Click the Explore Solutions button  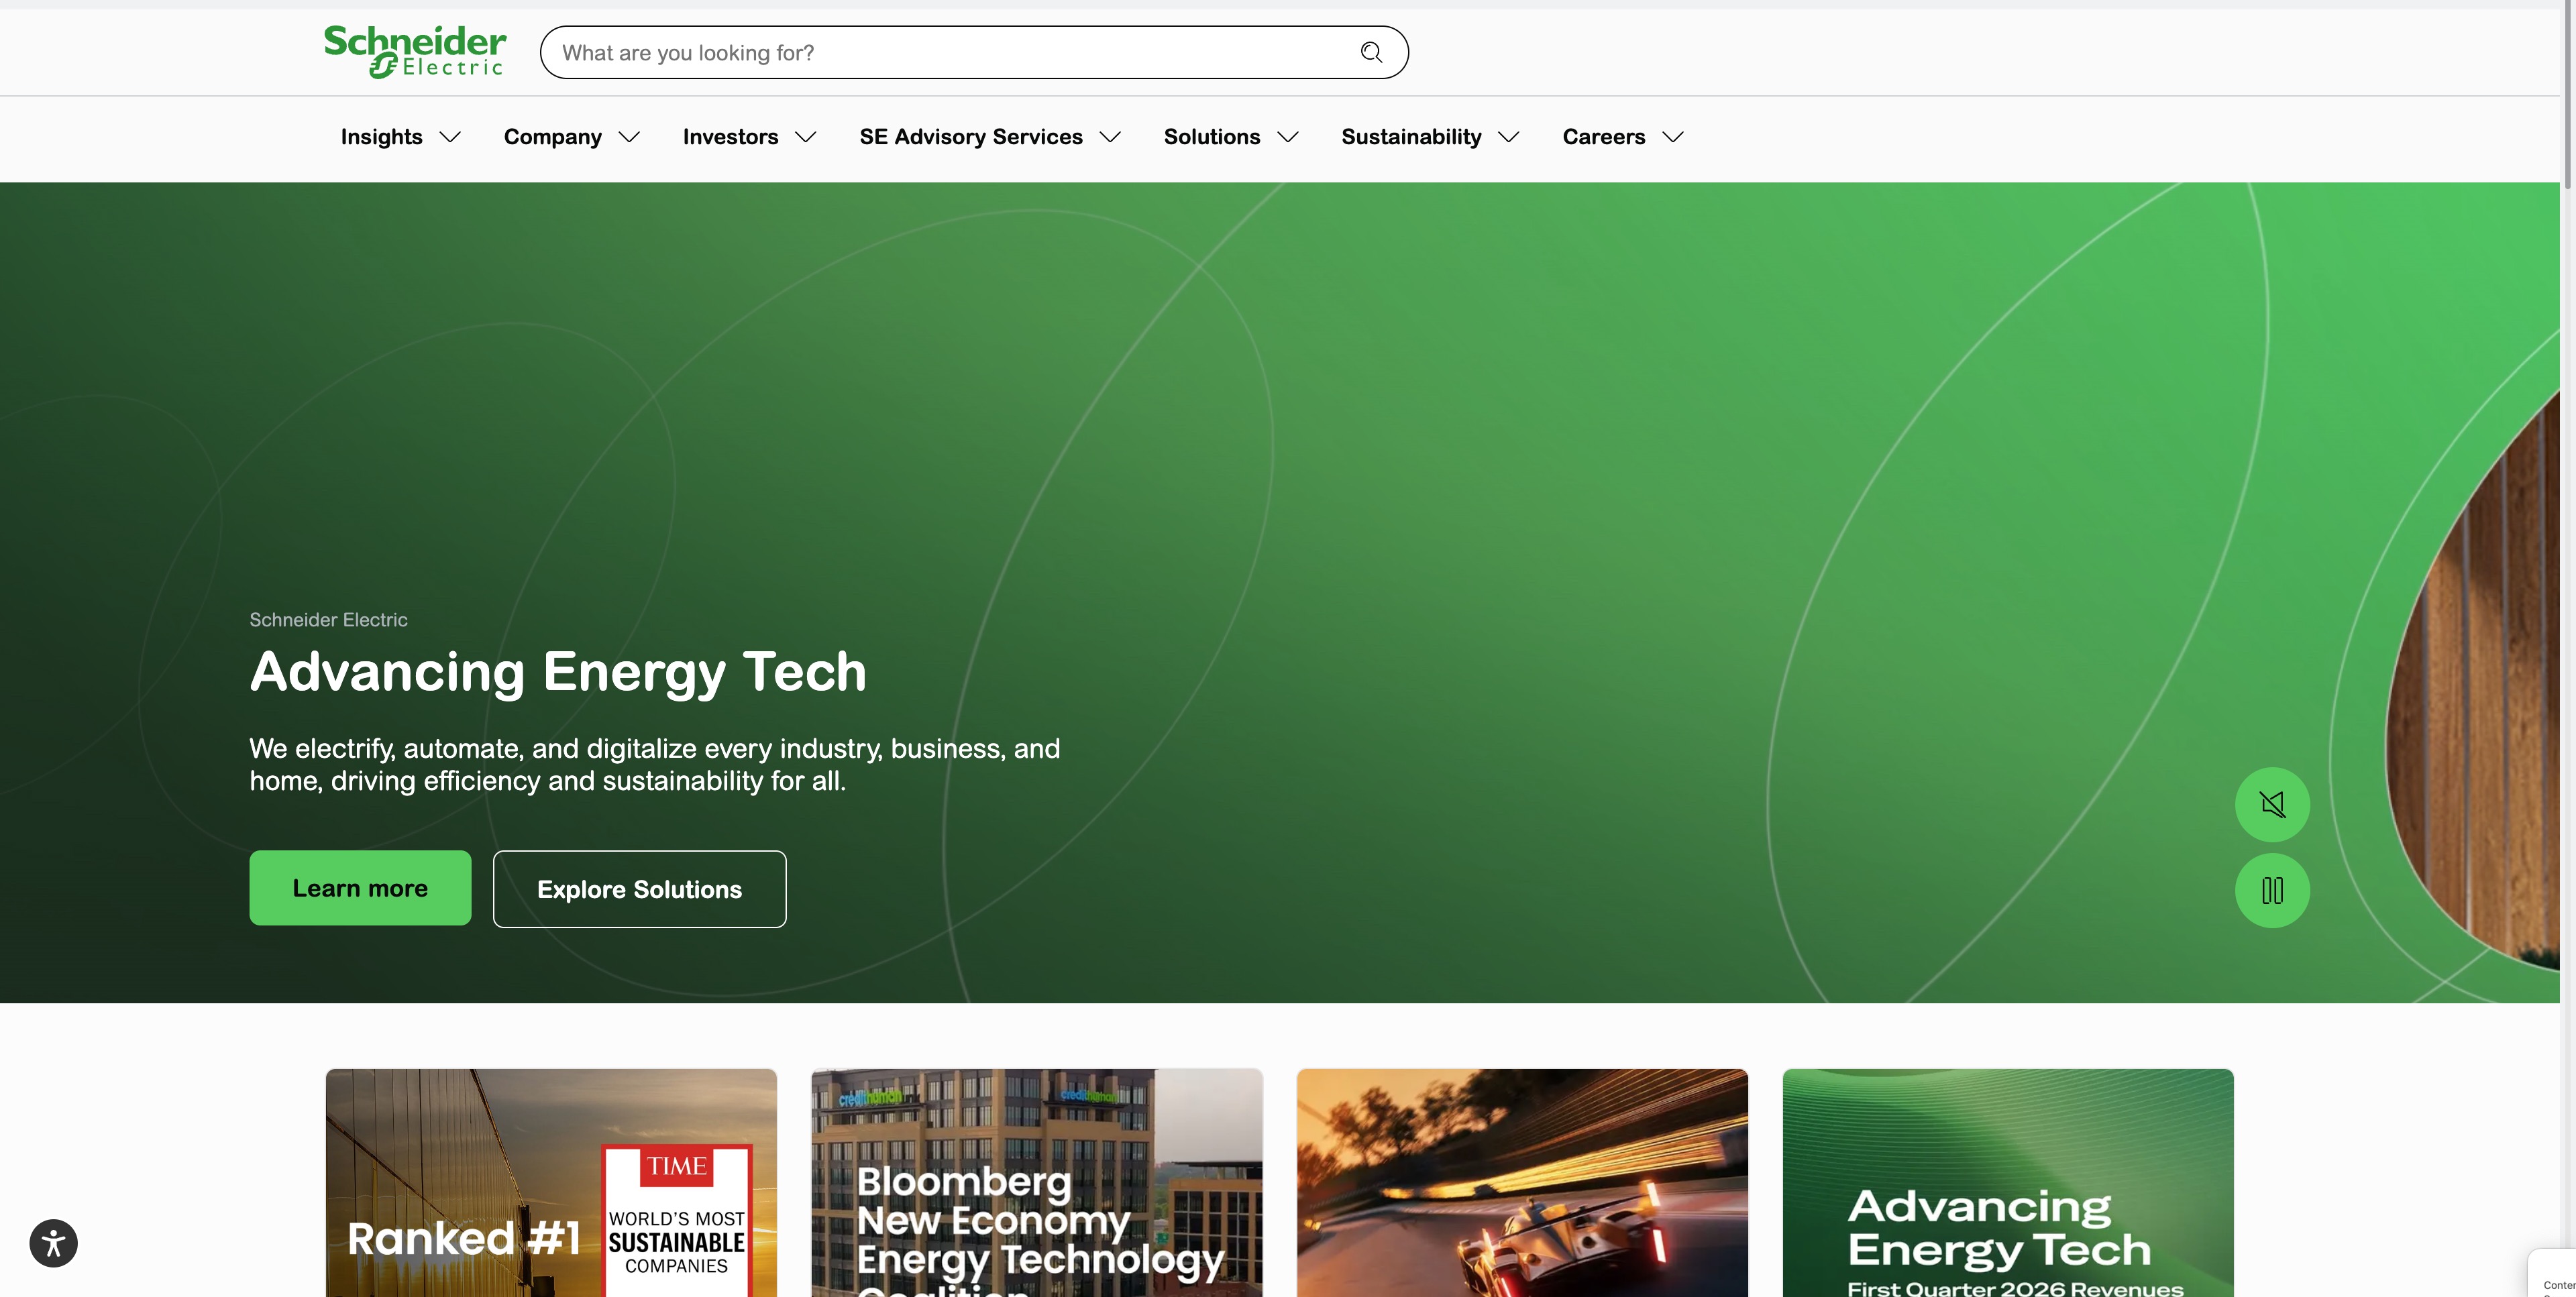click(x=640, y=889)
